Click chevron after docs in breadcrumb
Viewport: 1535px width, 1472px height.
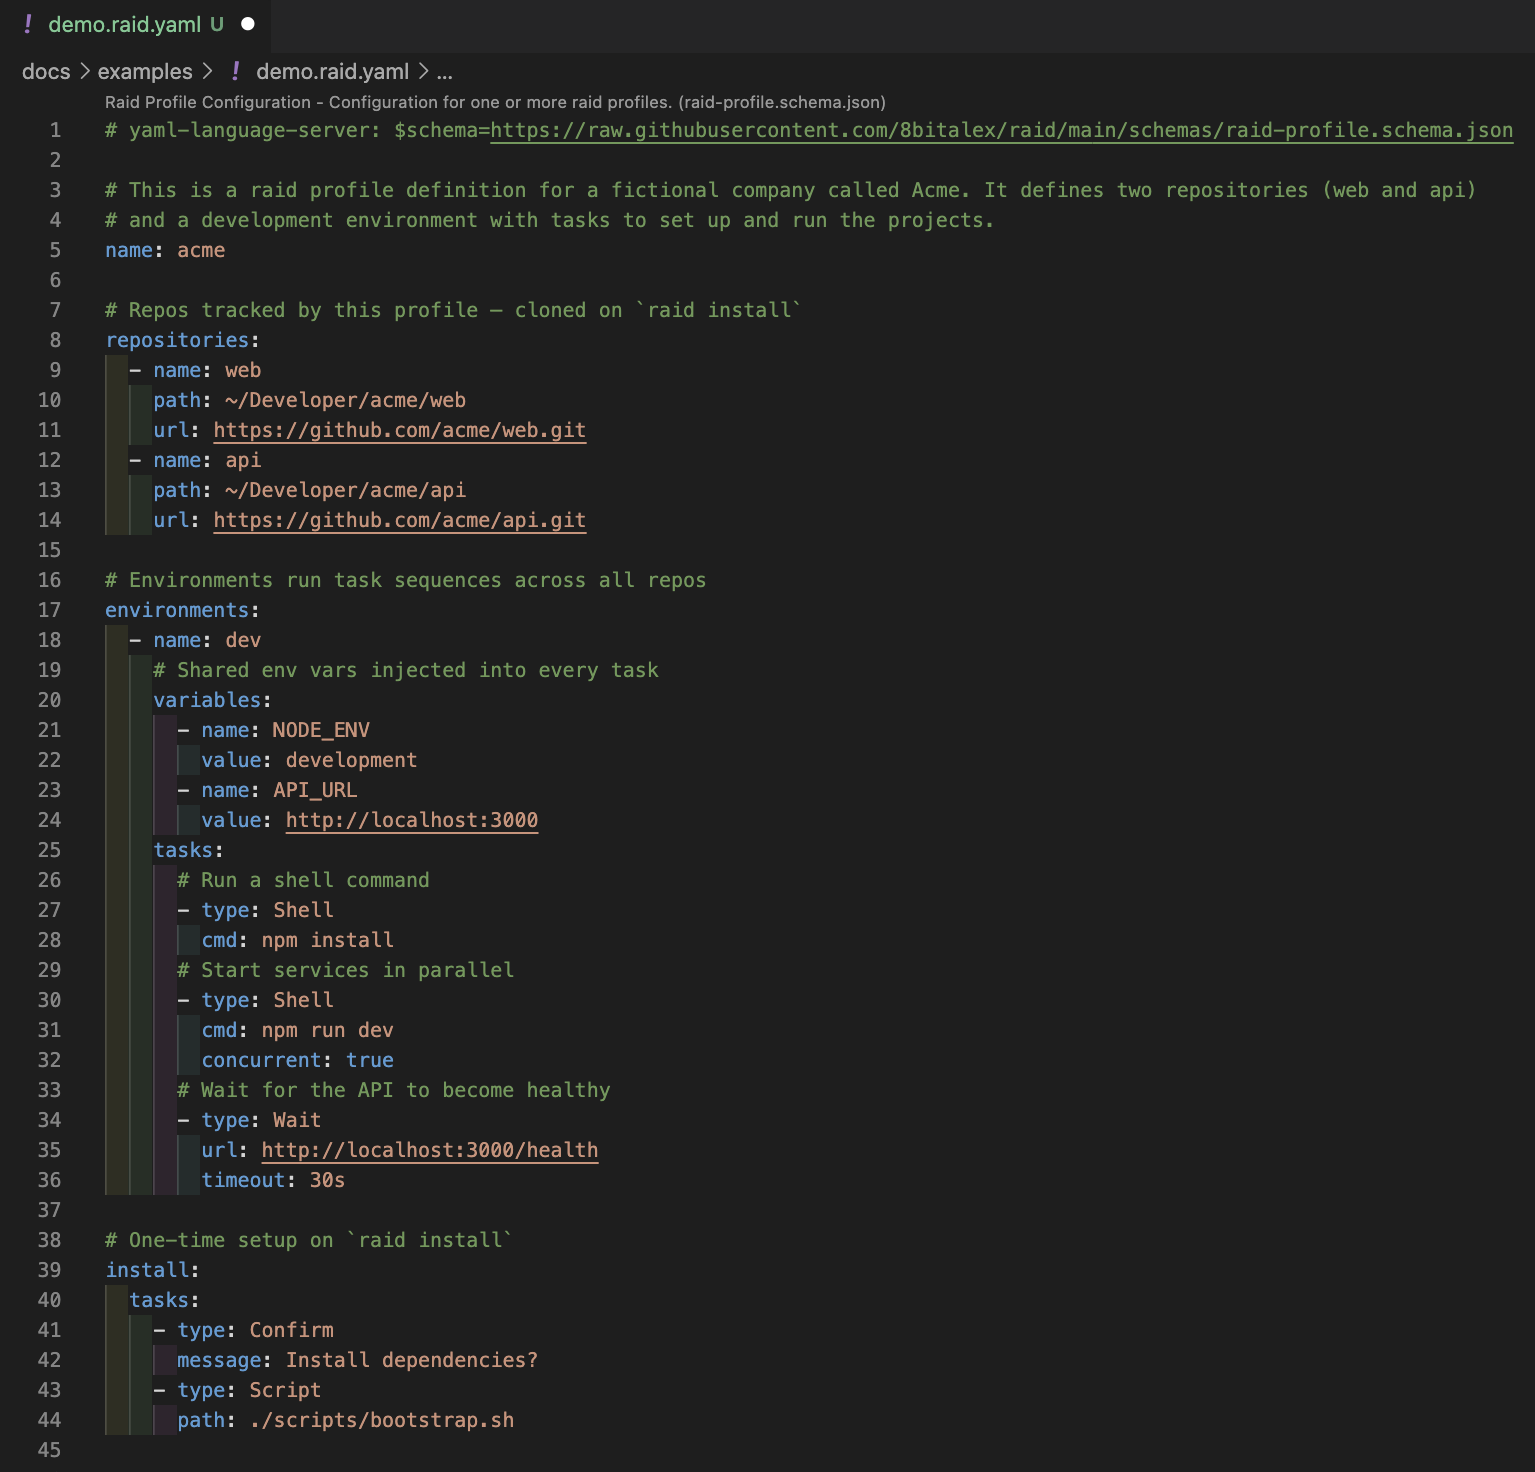(x=84, y=72)
